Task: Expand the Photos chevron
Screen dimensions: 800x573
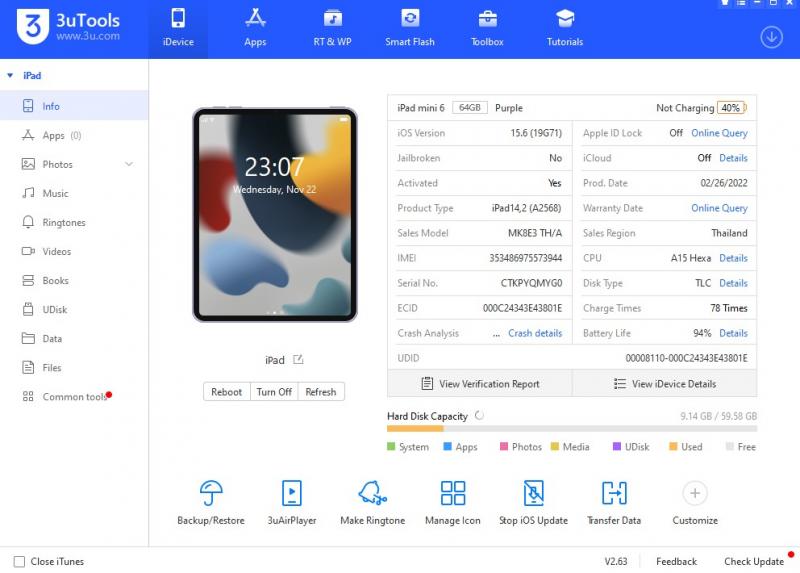Action: 129,164
